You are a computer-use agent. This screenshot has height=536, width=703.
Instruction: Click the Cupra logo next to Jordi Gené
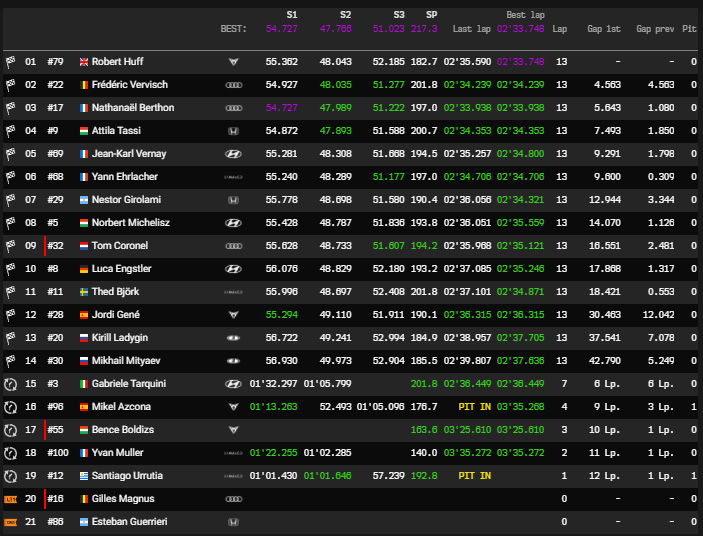[x=234, y=315]
